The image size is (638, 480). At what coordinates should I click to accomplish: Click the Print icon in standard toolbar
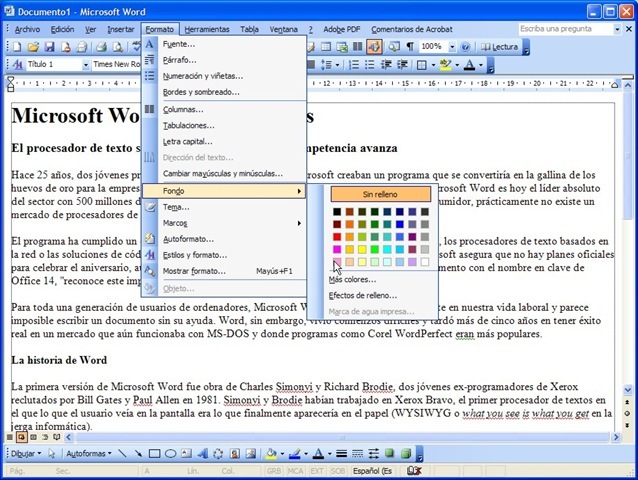[x=101, y=47]
